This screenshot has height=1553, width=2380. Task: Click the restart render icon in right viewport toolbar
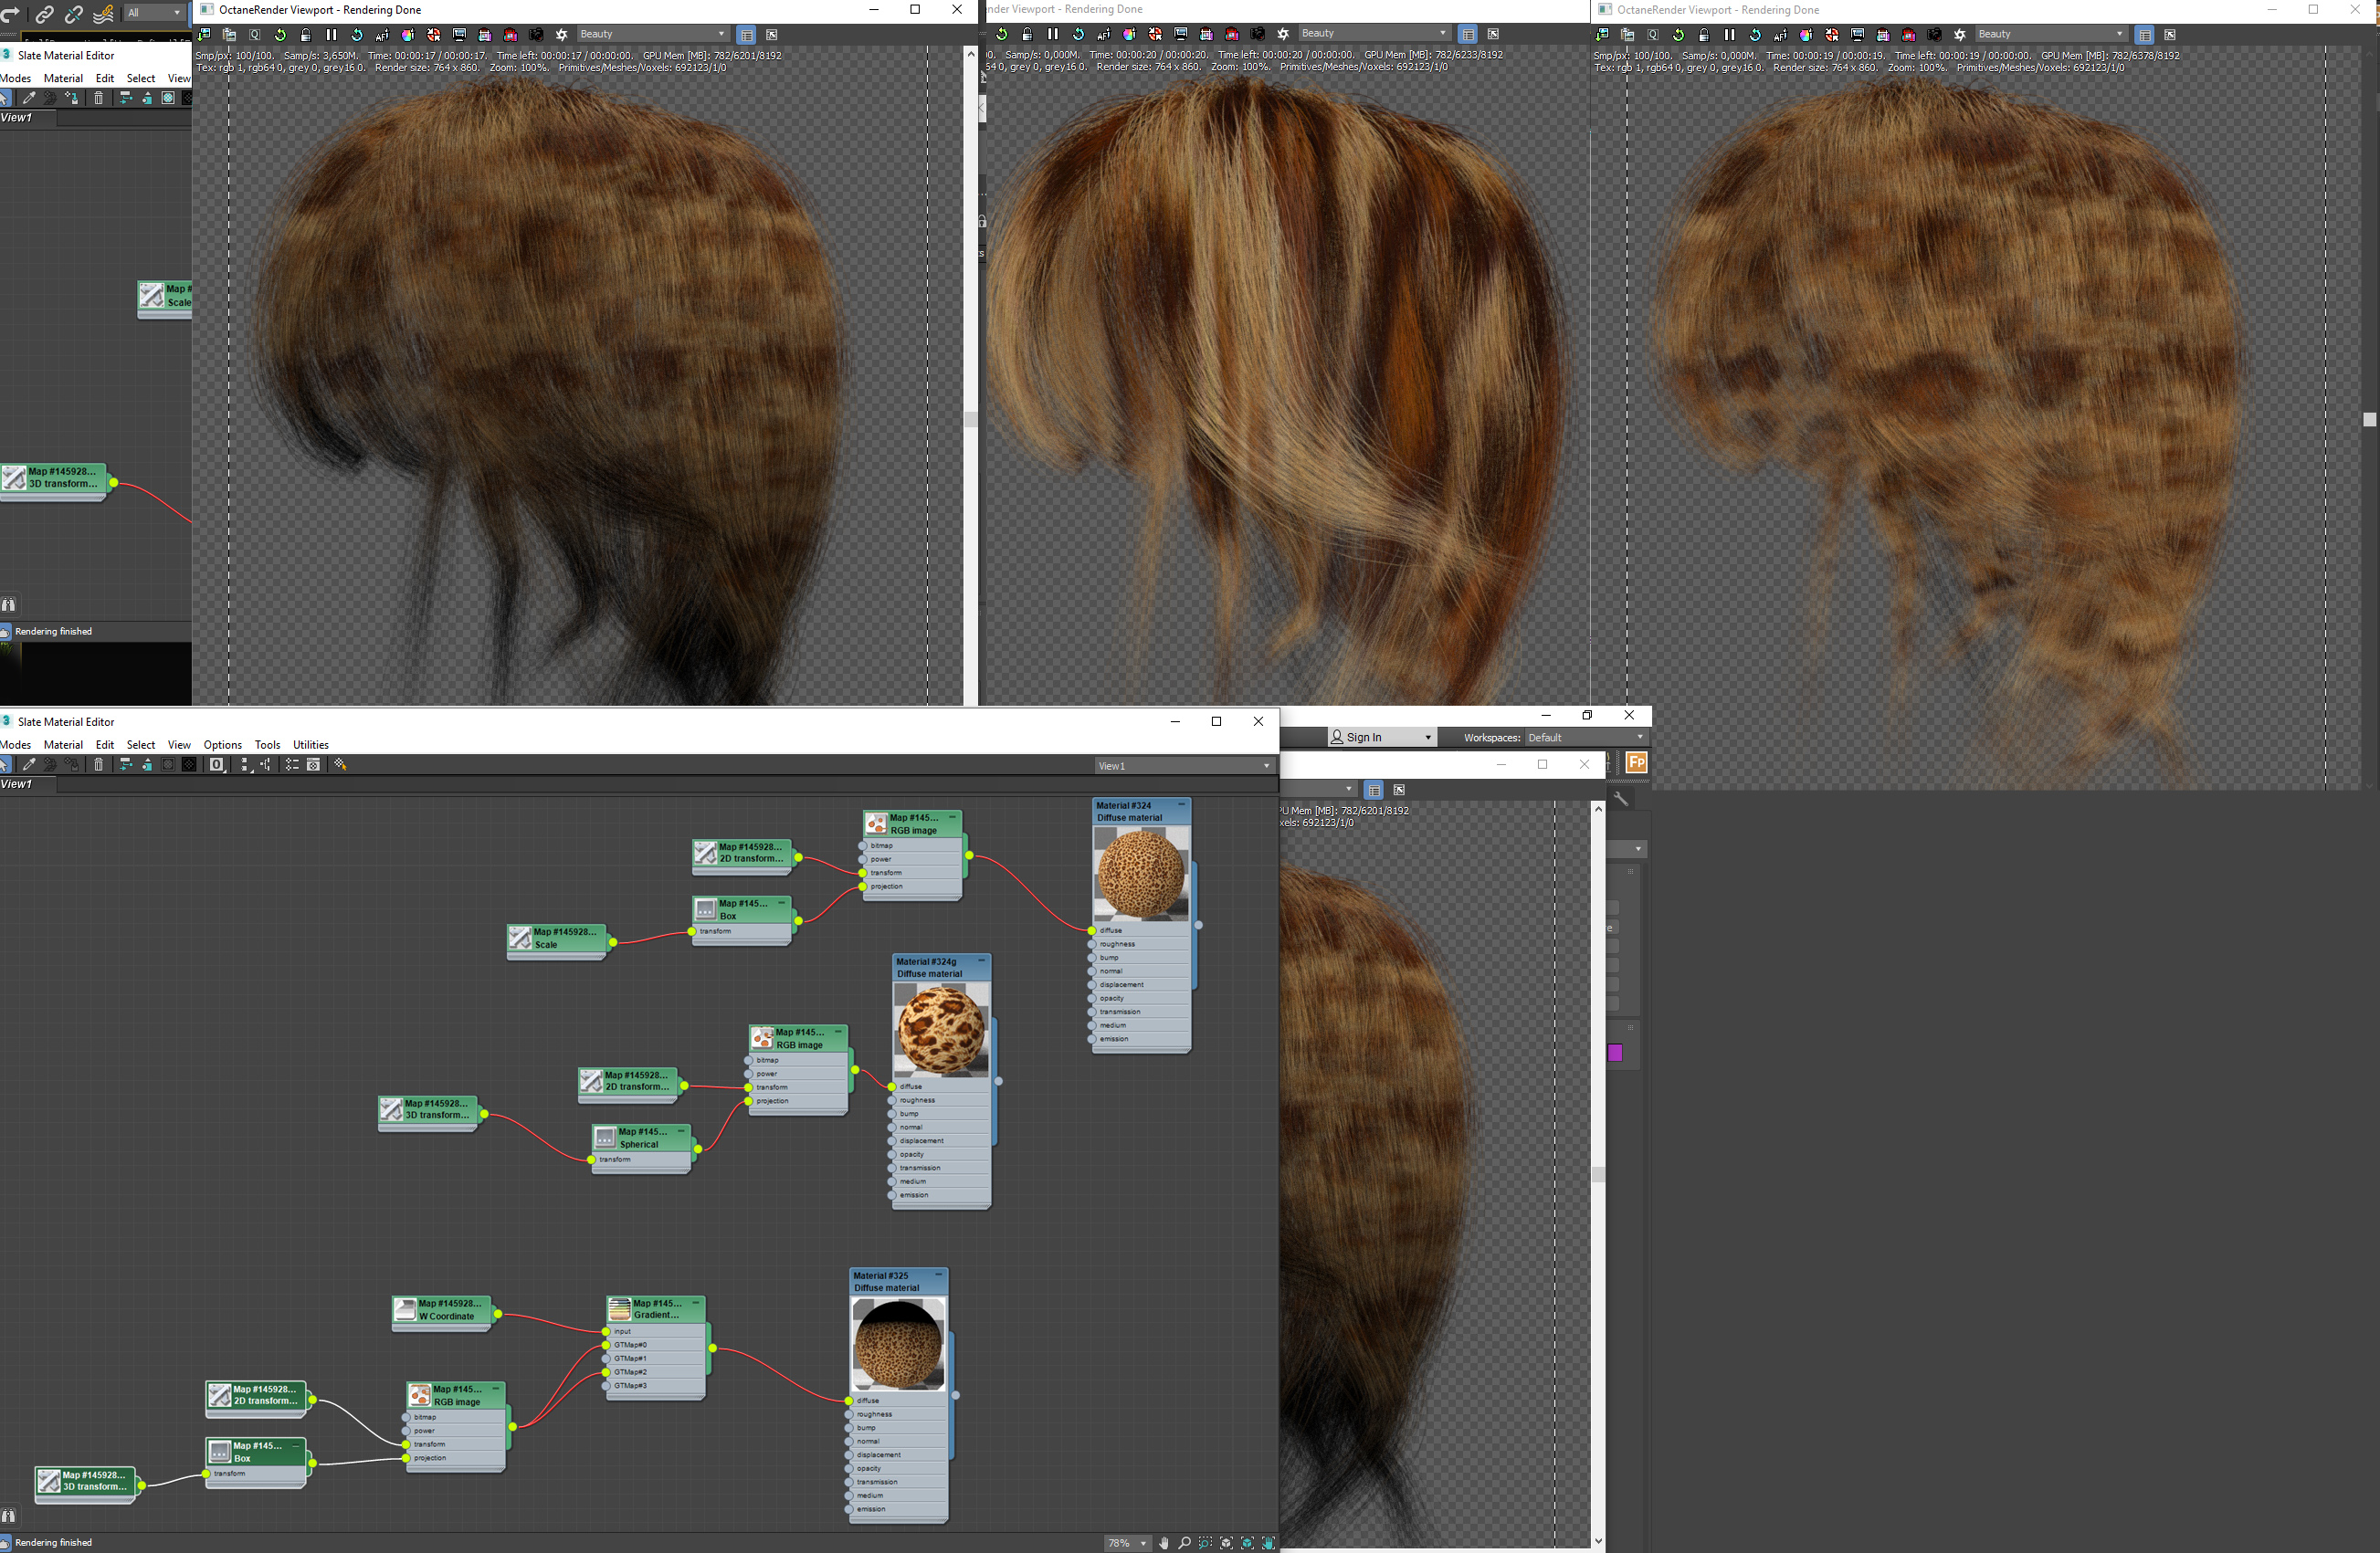tap(1678, 35)
